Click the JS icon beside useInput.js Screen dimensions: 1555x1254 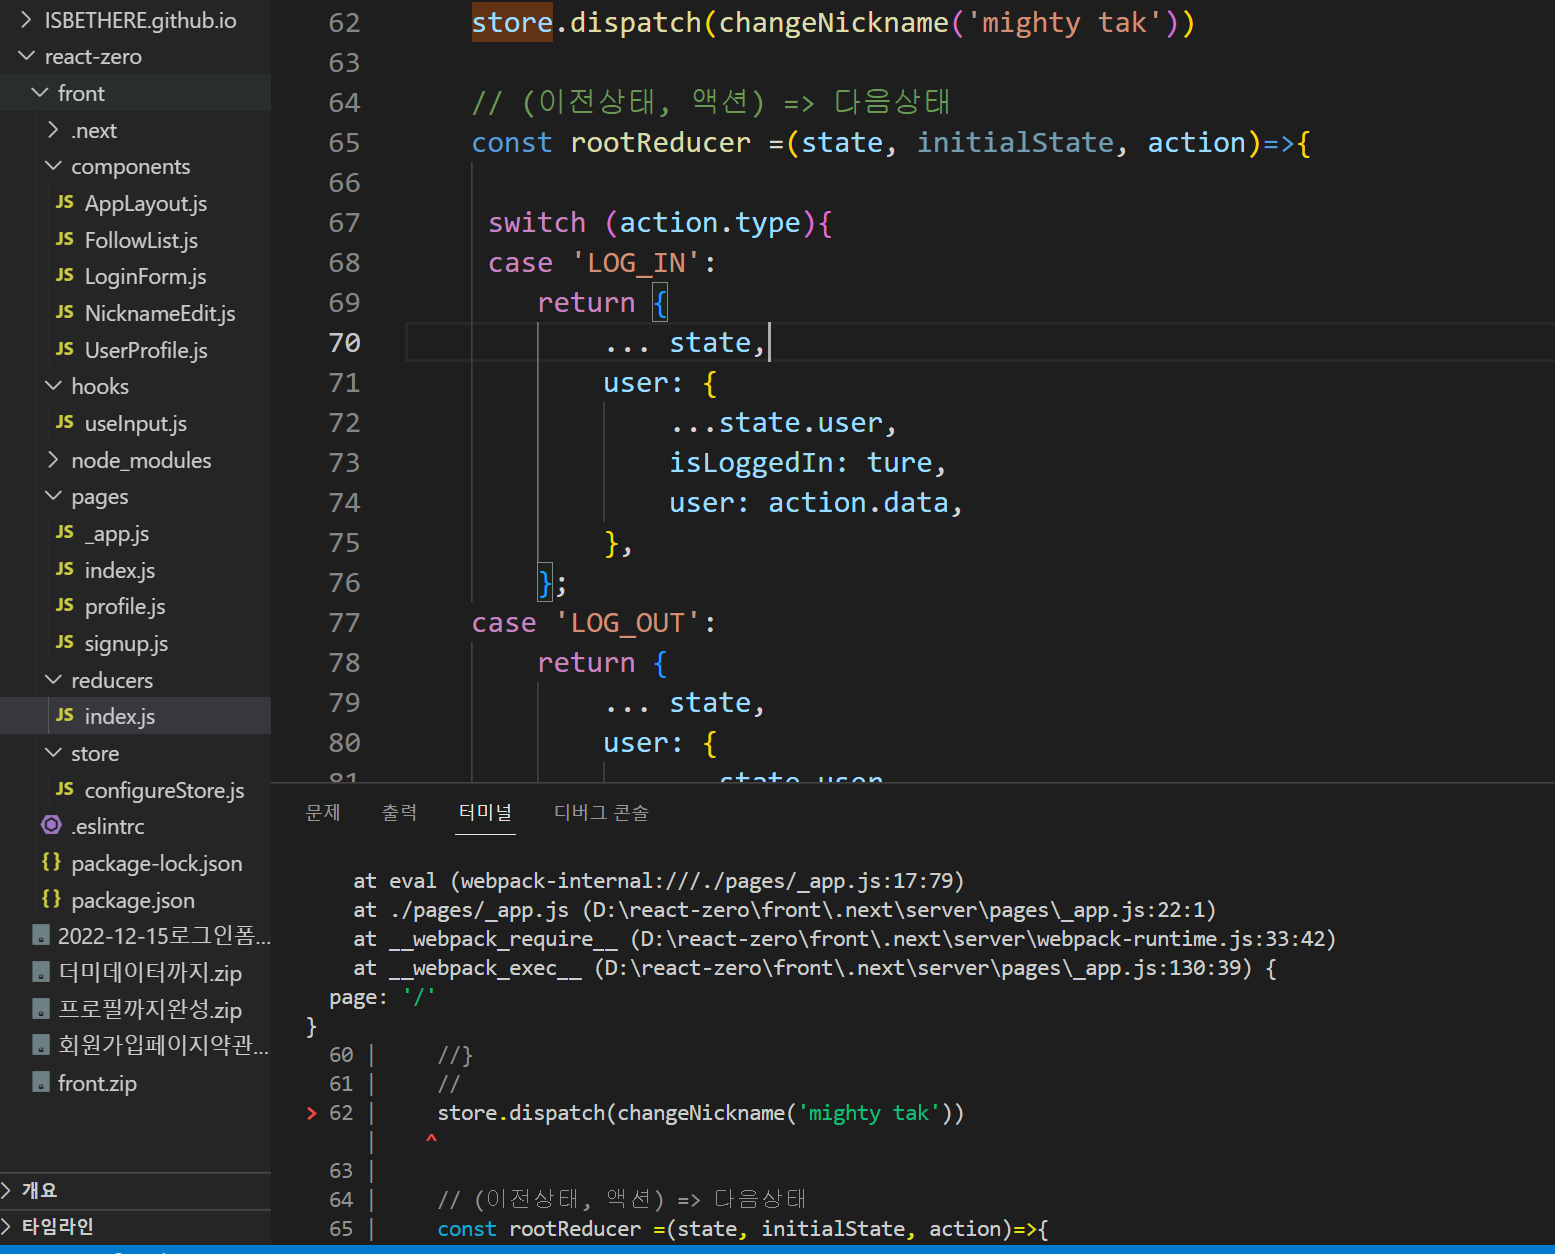click(x=65, y=423)
